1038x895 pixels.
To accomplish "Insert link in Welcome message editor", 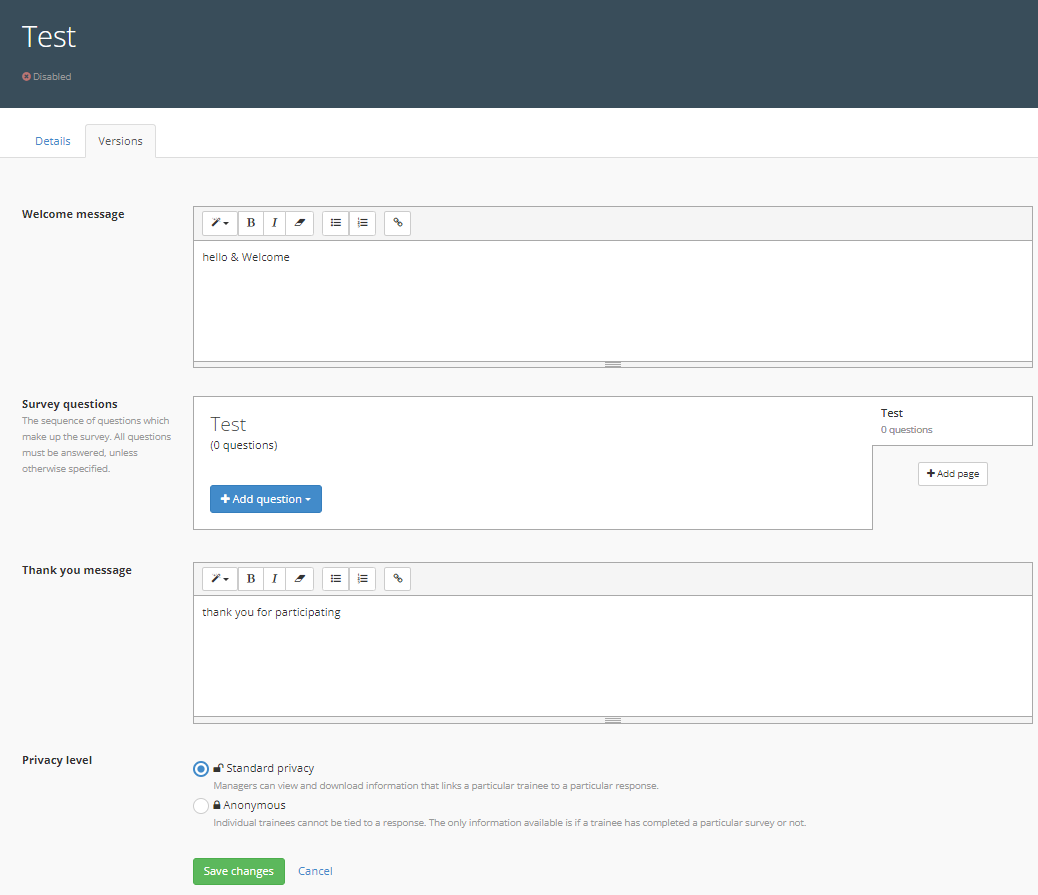I will (397, 223).
